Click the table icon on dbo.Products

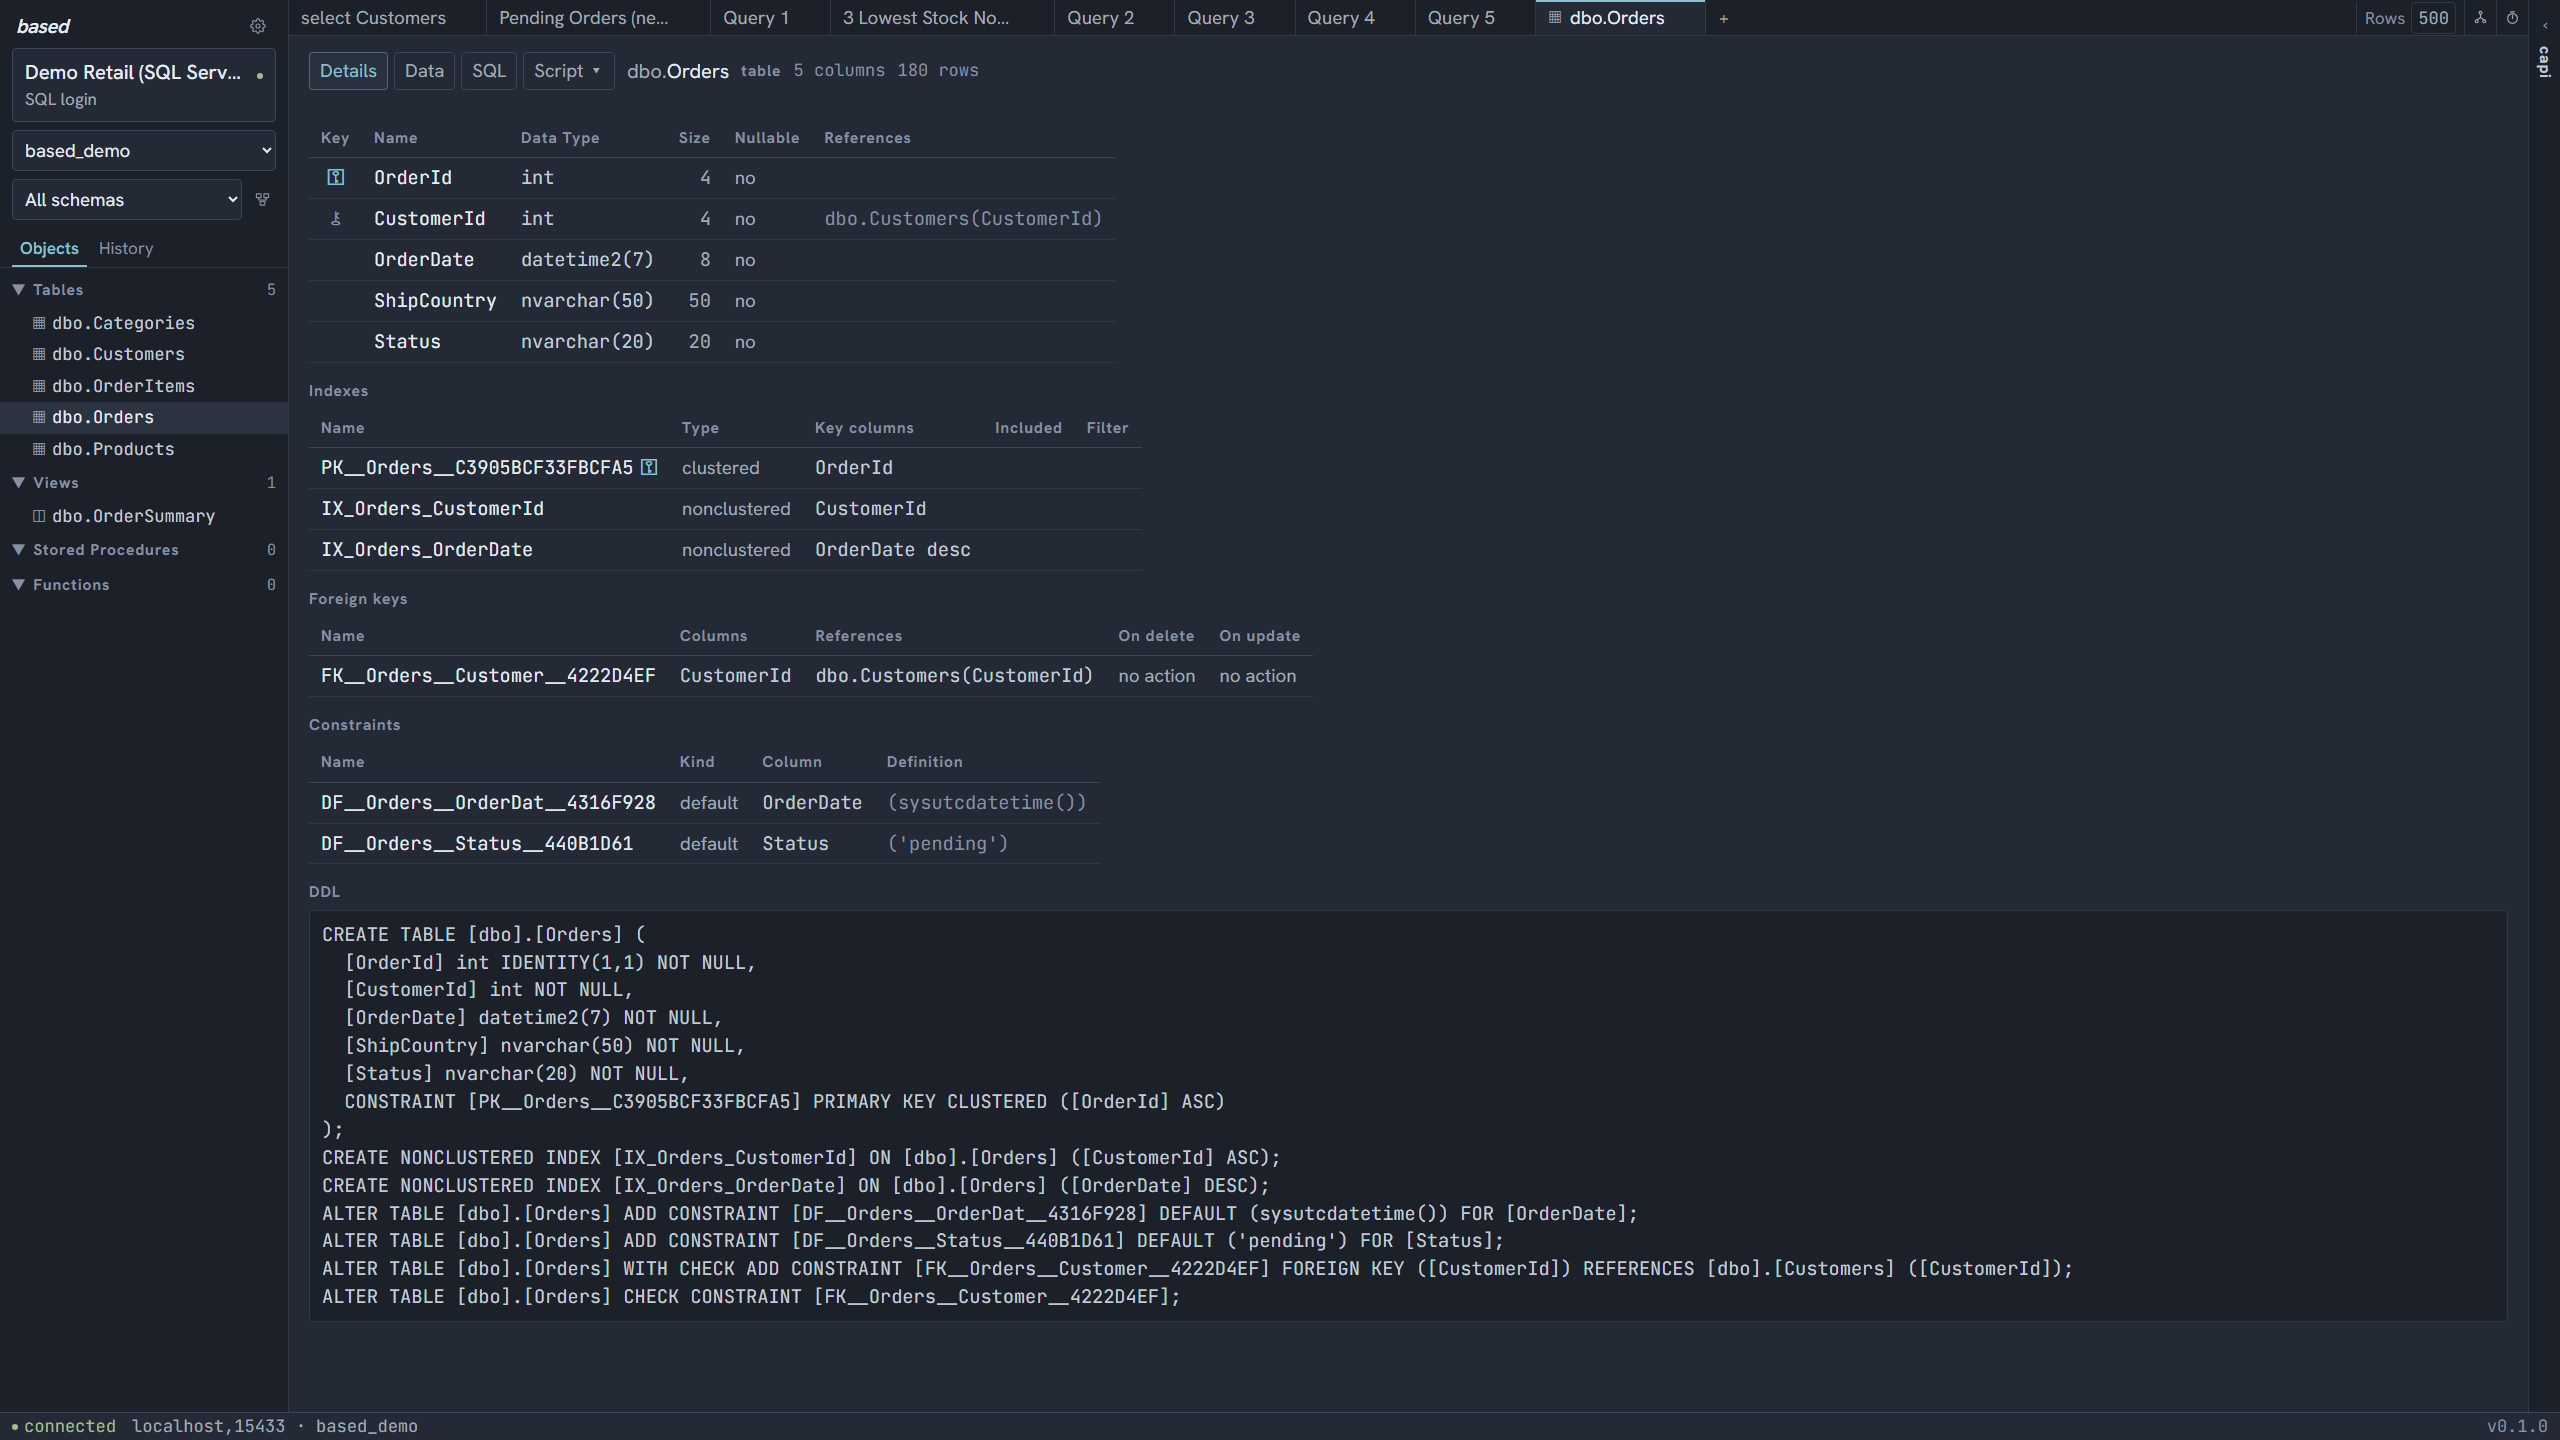click(x=39, y=449)
